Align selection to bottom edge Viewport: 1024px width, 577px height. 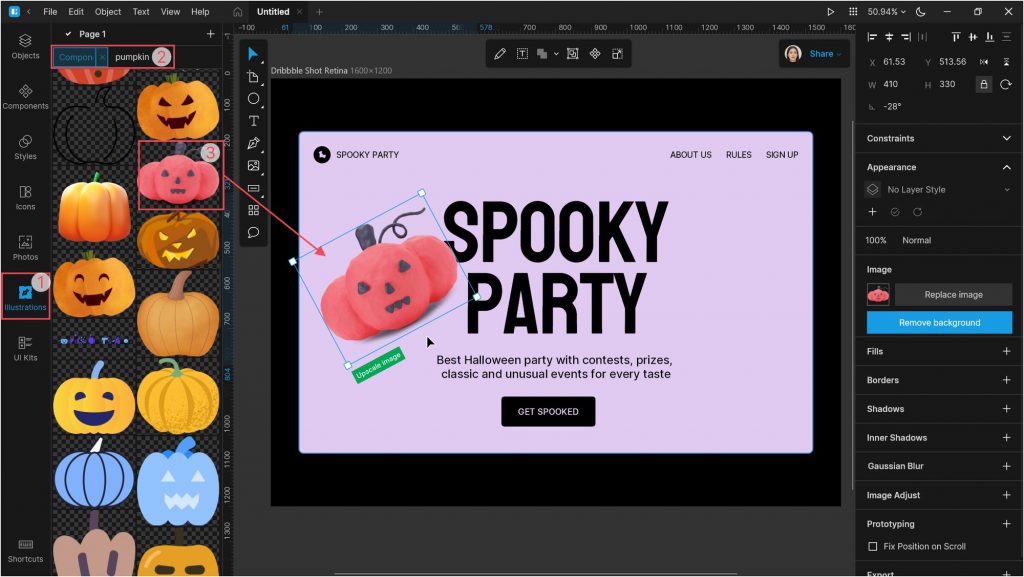coord(989,37)
